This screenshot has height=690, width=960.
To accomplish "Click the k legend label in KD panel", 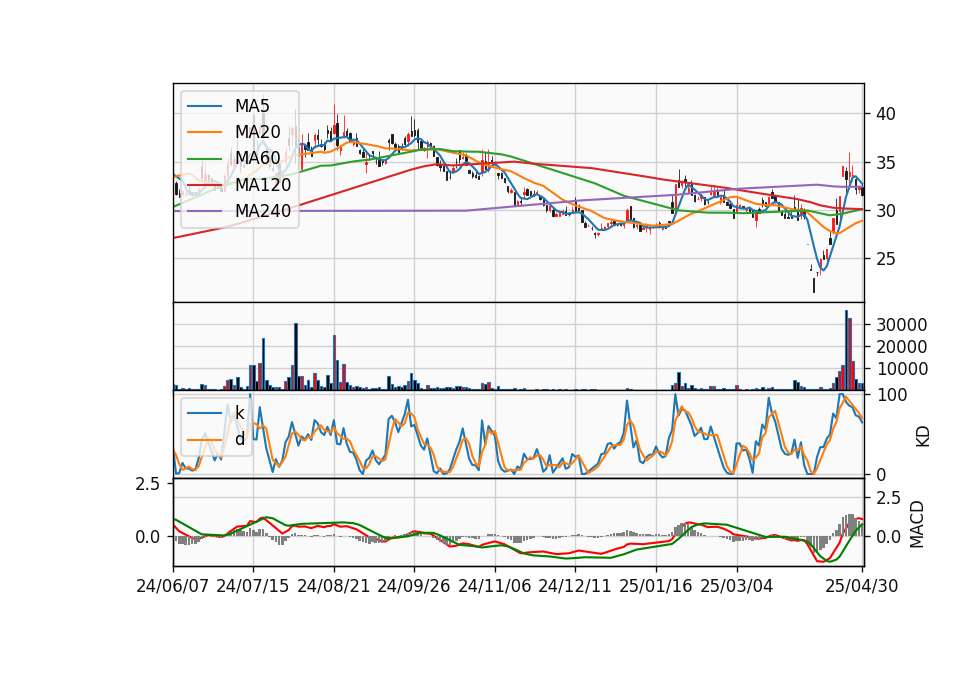I will click(239, 413).
